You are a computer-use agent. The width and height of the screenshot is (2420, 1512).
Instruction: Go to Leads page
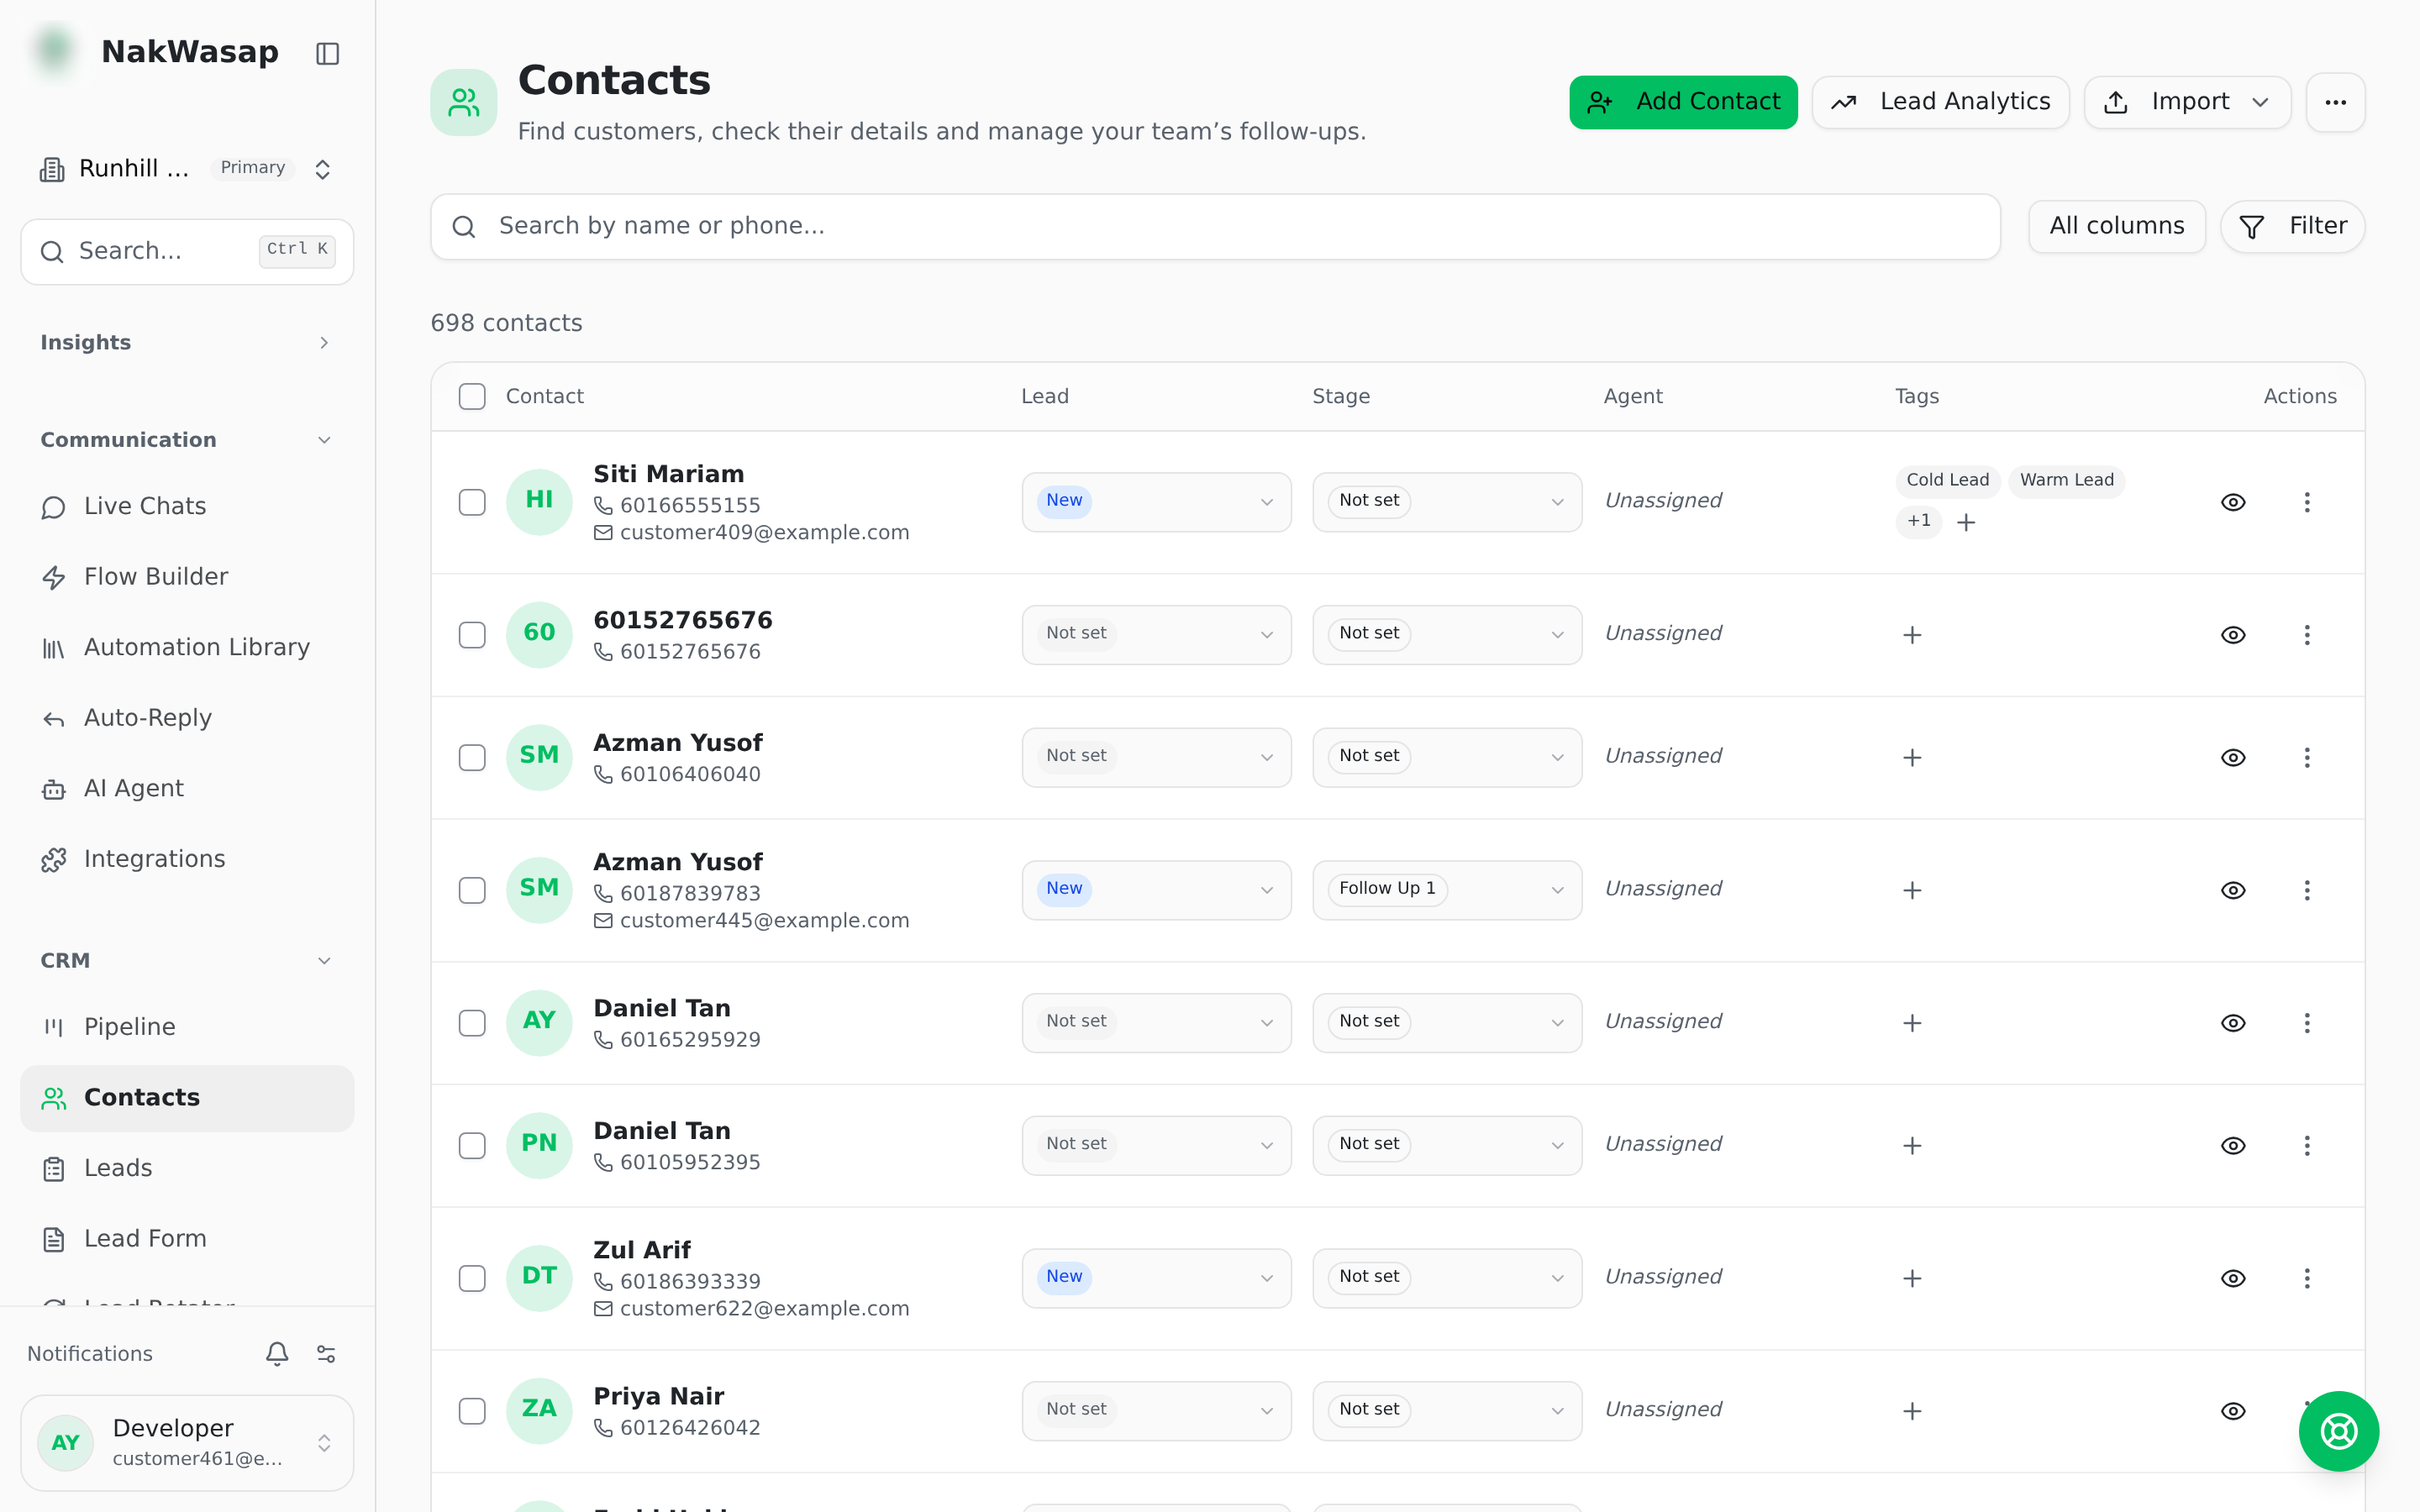click(x=187, y=1168)
